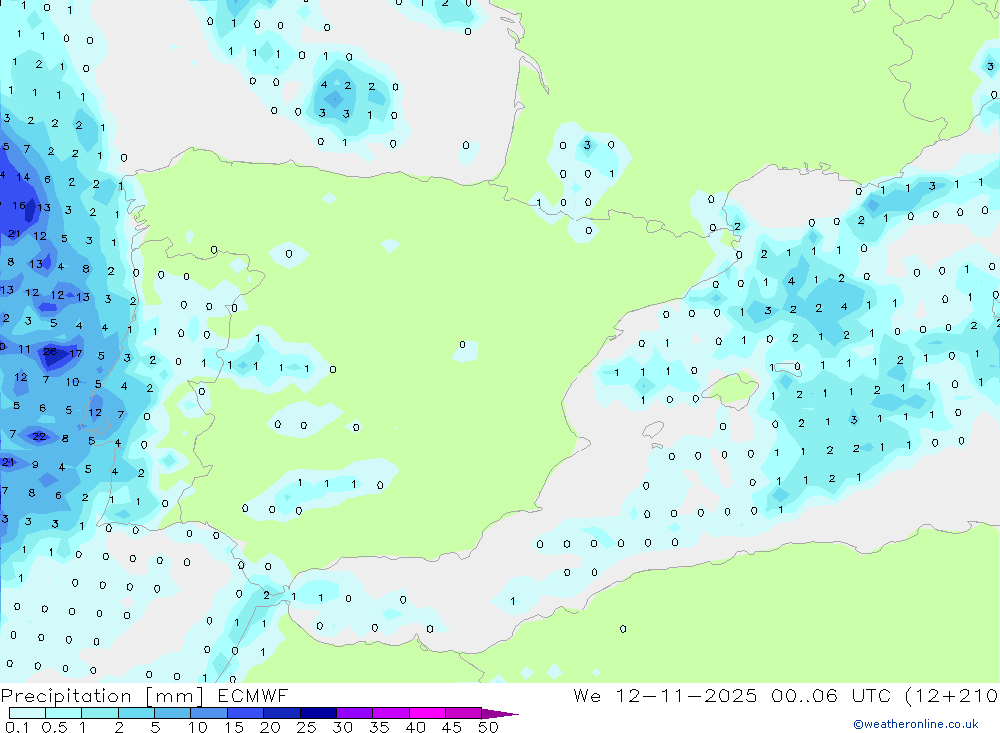Image resolution: width=1000 pixels, height=733 pixels.
Task: Click the '11' precipitation value on the map
Action: [24, 349]
